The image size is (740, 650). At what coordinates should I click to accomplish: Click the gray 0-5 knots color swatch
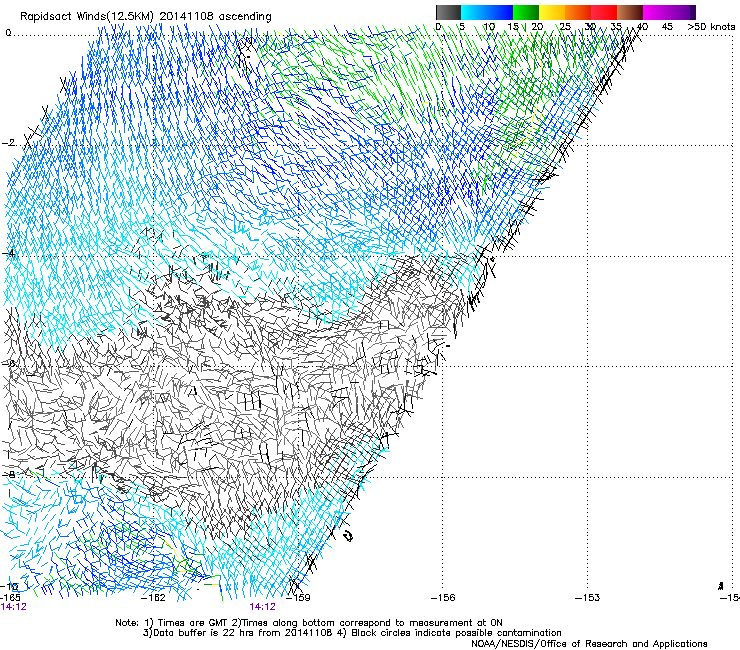pos(448,12)
